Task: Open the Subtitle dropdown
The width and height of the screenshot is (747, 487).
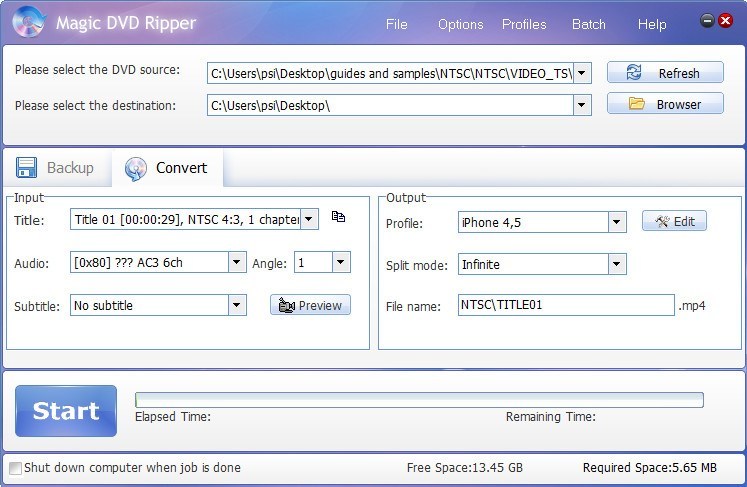Action: click(237, 305)
